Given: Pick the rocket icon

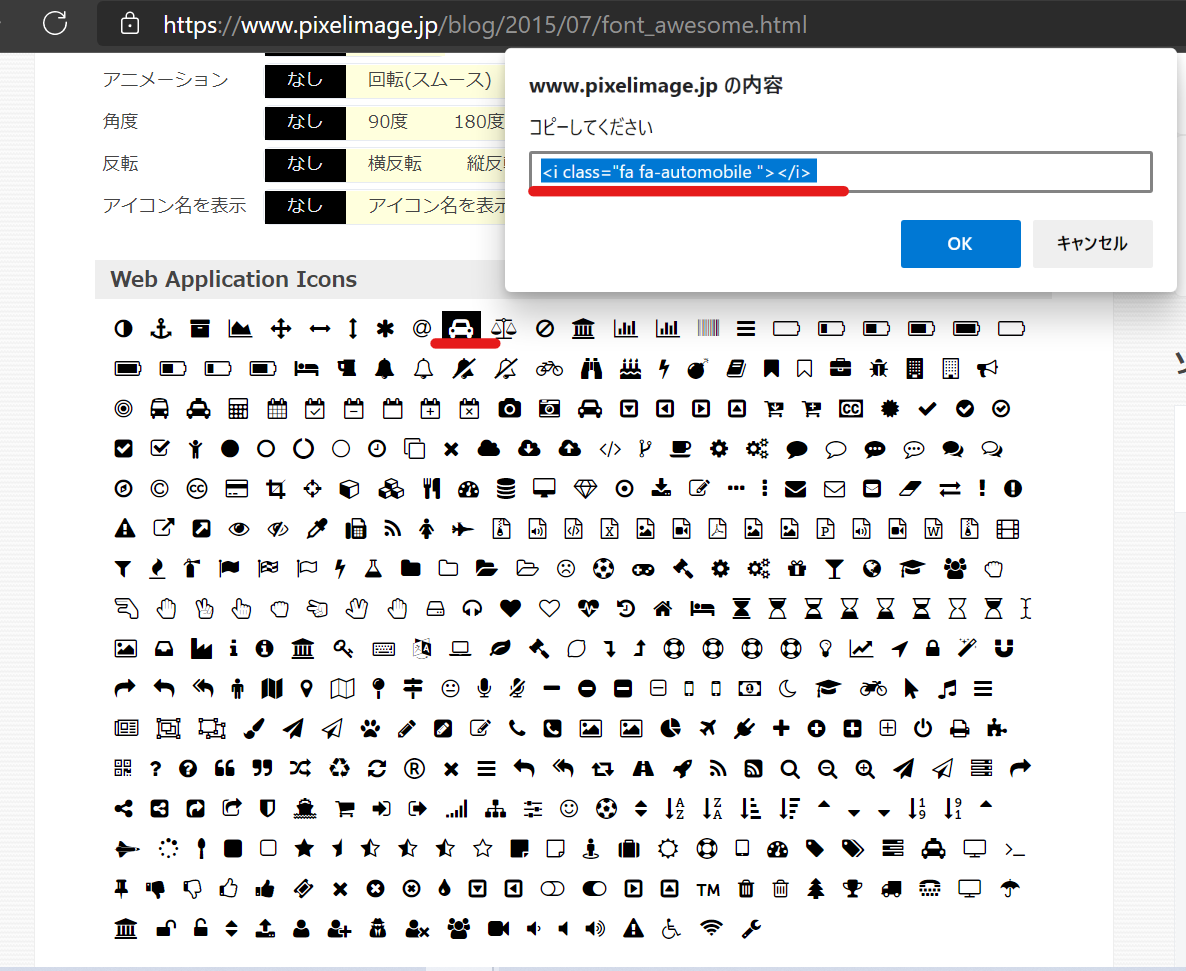Looking at the screenshot, I should coord(682,768).
